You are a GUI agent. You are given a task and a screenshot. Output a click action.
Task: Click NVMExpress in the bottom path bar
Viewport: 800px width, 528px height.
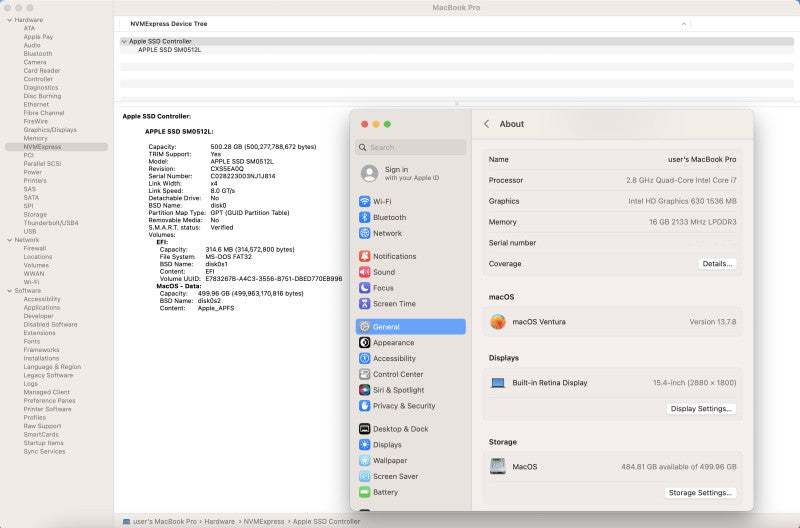point(264,521)
